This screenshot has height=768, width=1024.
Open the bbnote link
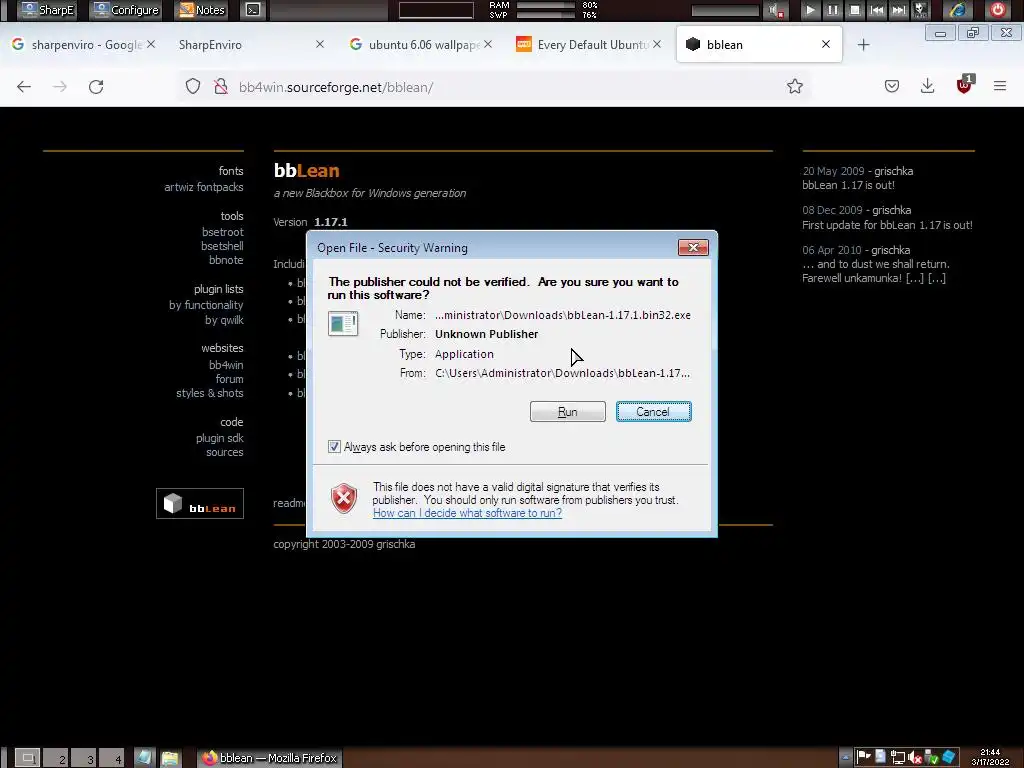pos(226,260)
